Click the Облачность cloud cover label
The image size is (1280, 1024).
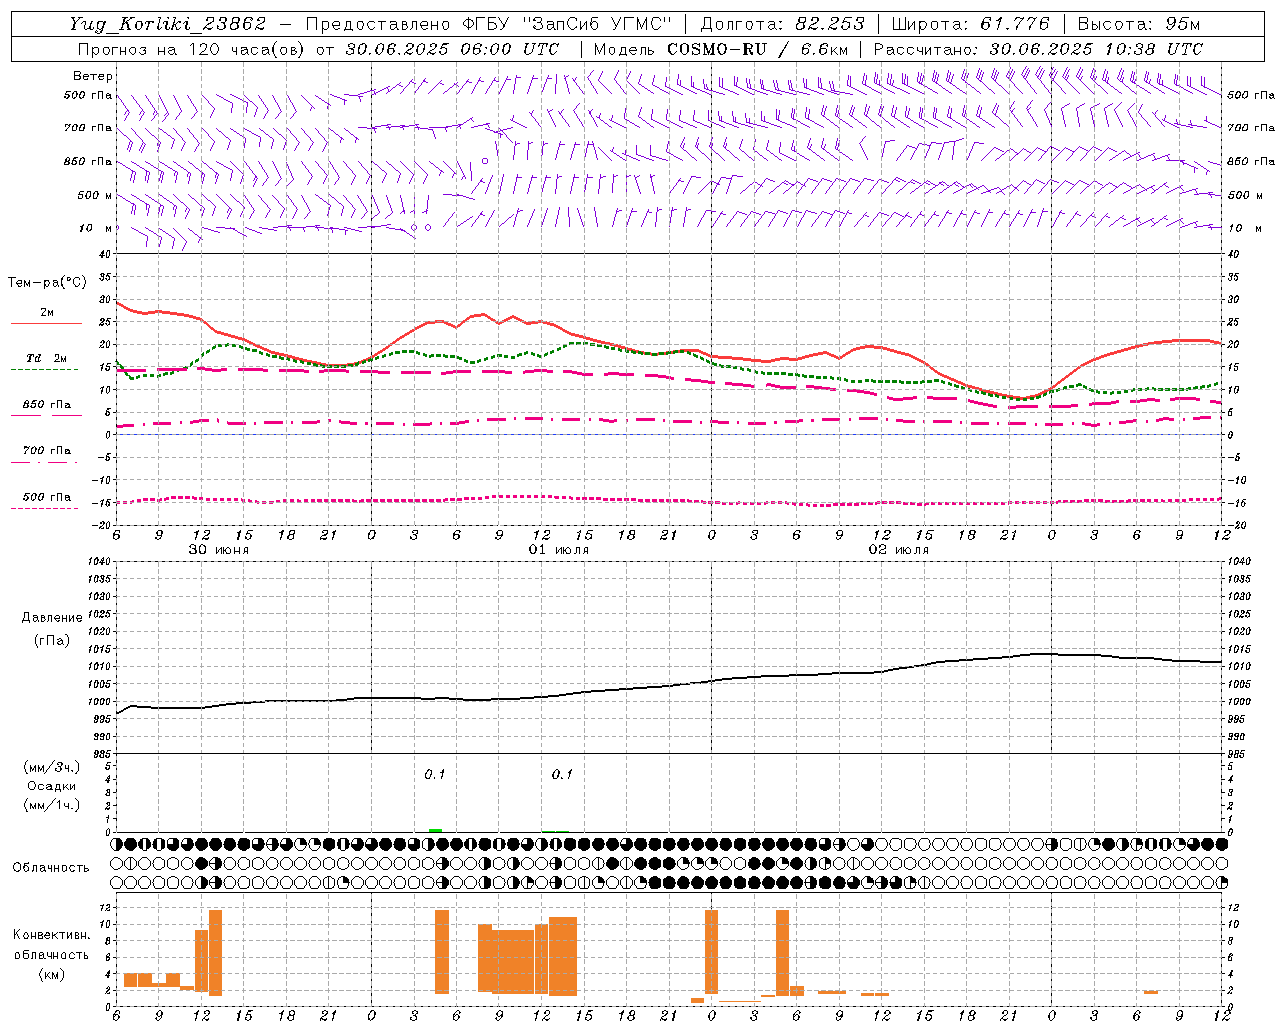coord(51,868)
